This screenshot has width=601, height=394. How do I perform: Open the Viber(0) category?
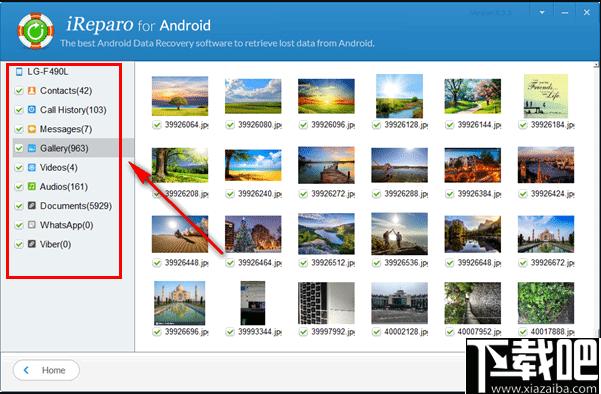(56, 244)
